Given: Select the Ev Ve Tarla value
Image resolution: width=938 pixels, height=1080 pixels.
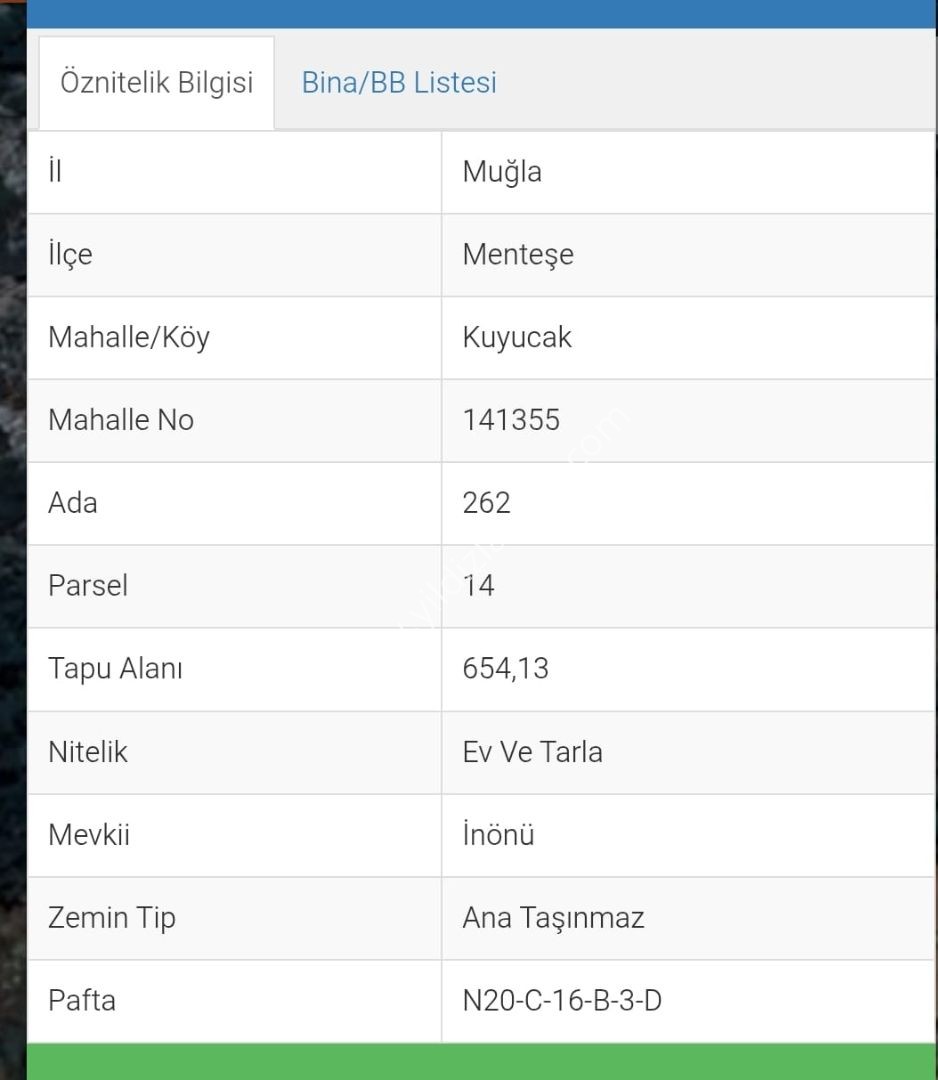Looking at the screenshot, I should point(532,752).
